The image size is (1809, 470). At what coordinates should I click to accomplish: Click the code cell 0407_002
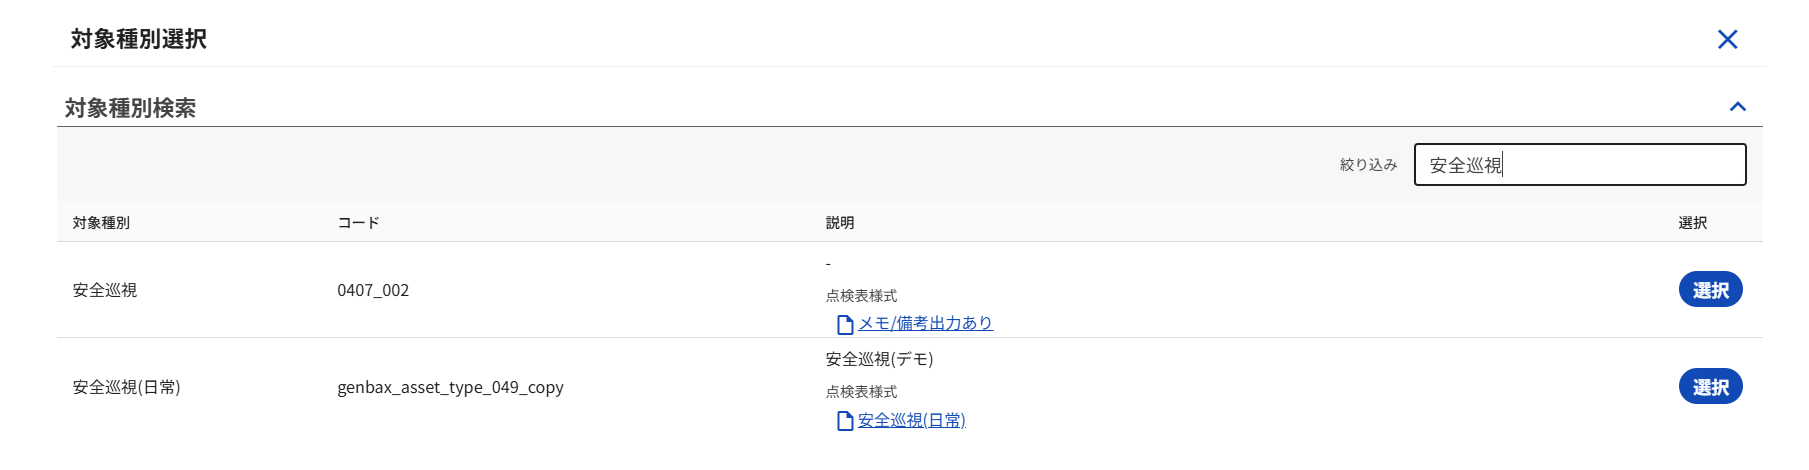(373, 290)
